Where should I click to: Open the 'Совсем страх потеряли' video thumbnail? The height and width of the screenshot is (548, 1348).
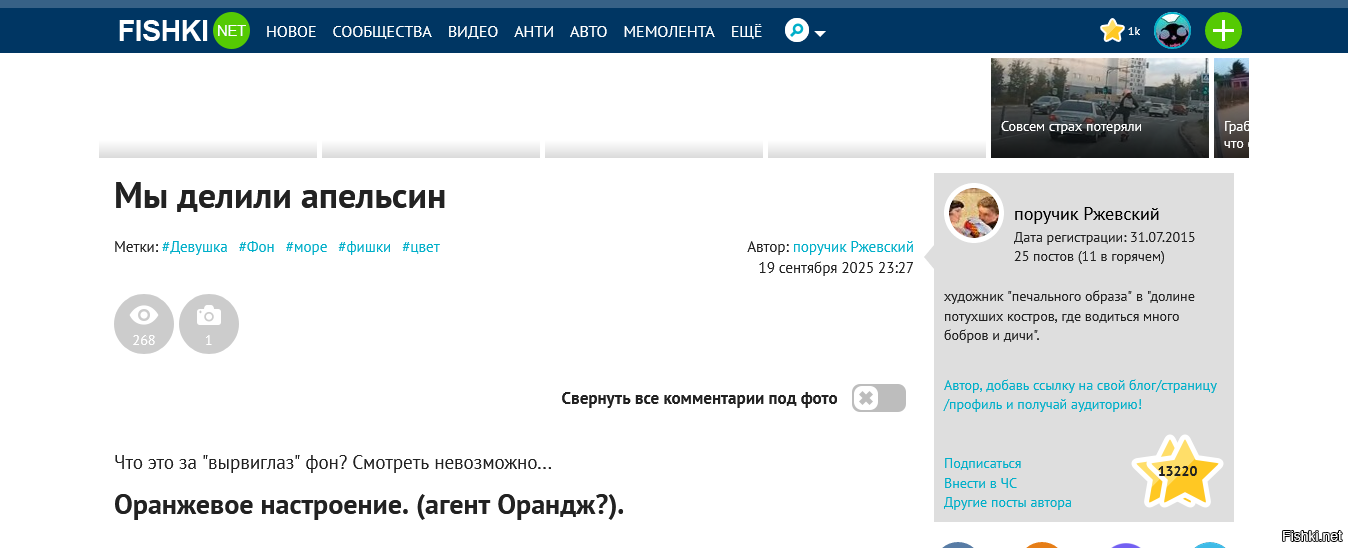point(1100,108)
